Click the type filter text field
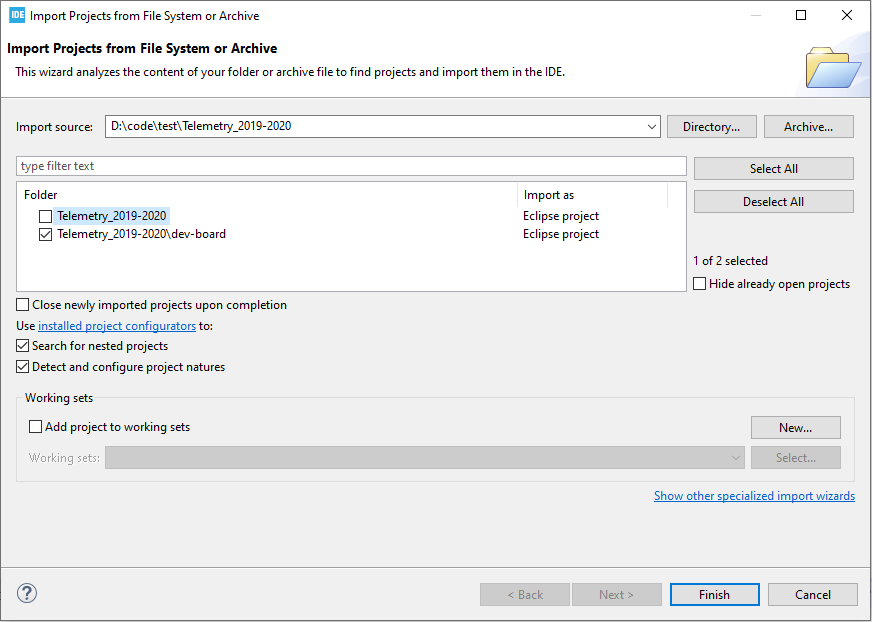The height and width of the screenshot is (622, 872). point(351,166)
